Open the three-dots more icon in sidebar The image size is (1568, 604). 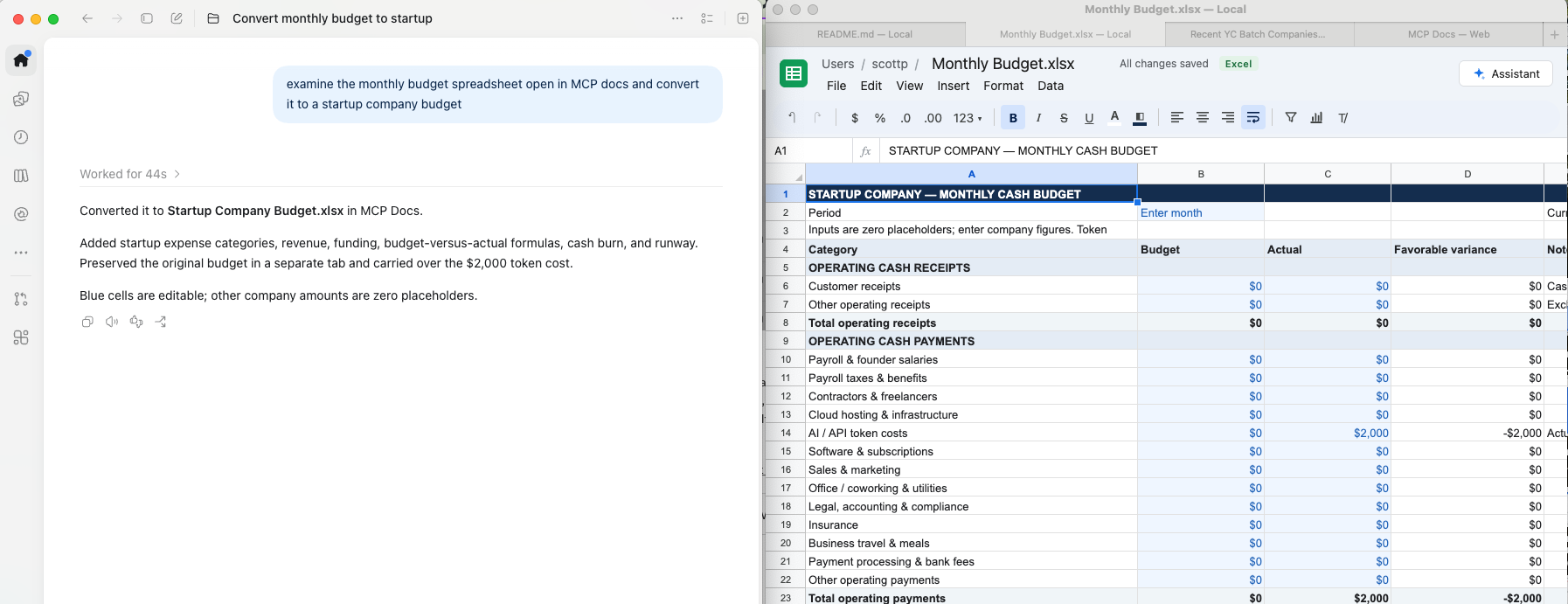(x=21, y=253)
